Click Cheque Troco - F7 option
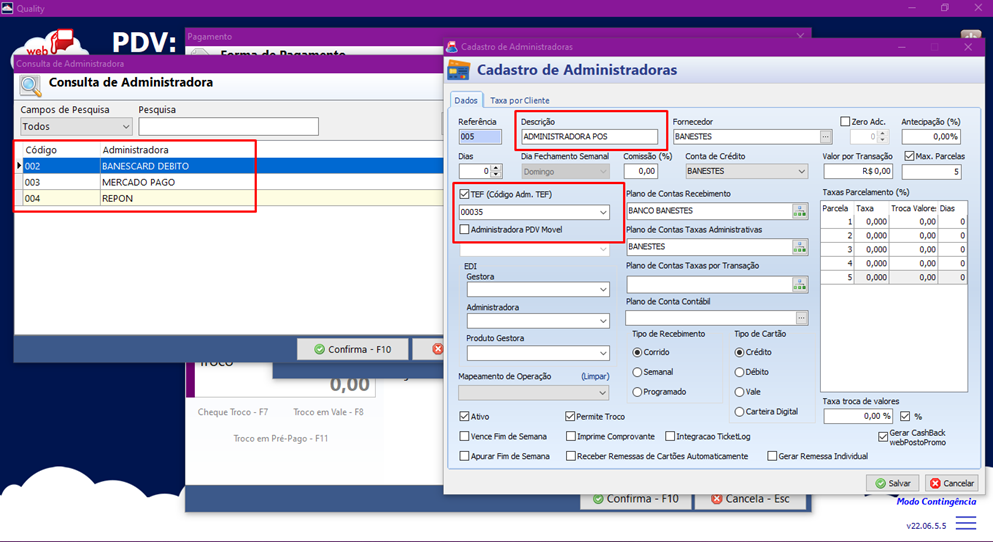This screenshot has height=542, width=993. [x=232, y=412]
